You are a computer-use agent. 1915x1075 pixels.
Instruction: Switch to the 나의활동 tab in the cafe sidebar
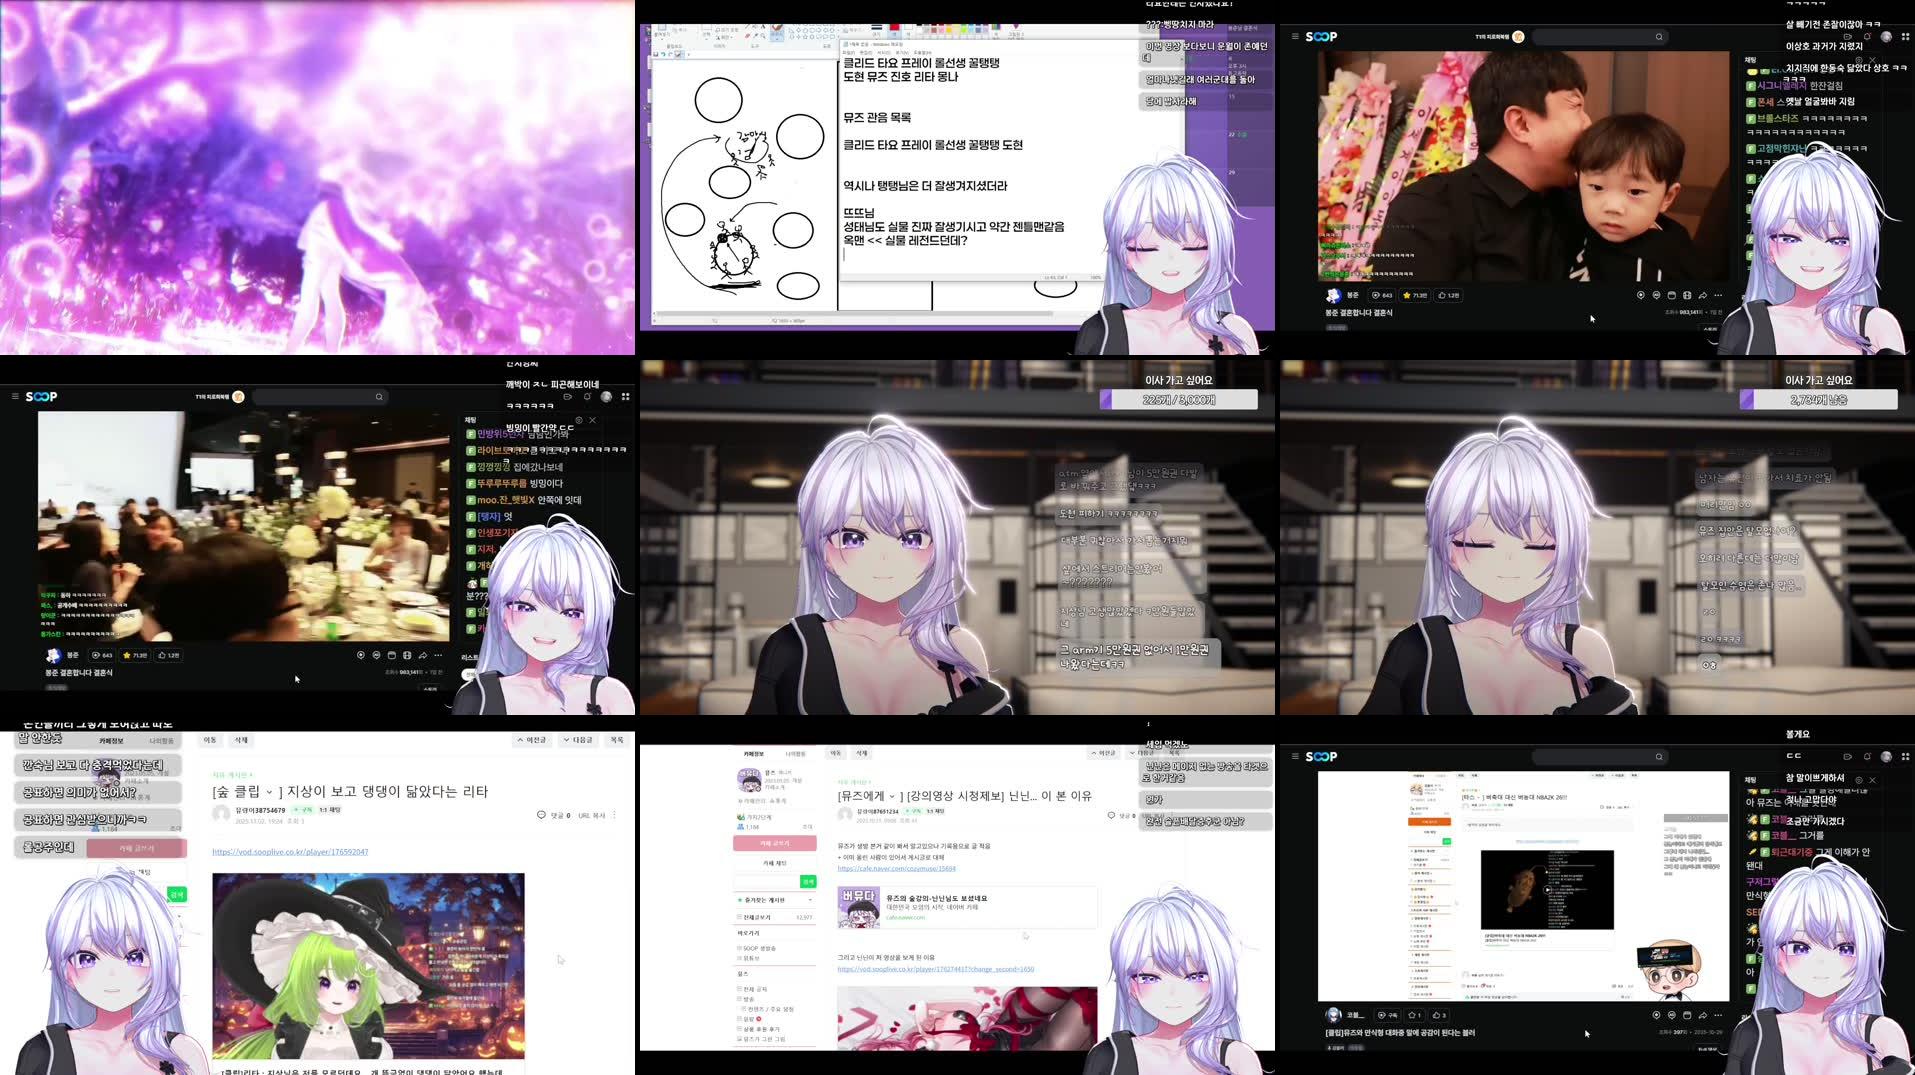pyautogui.click(x=794, y=752)
